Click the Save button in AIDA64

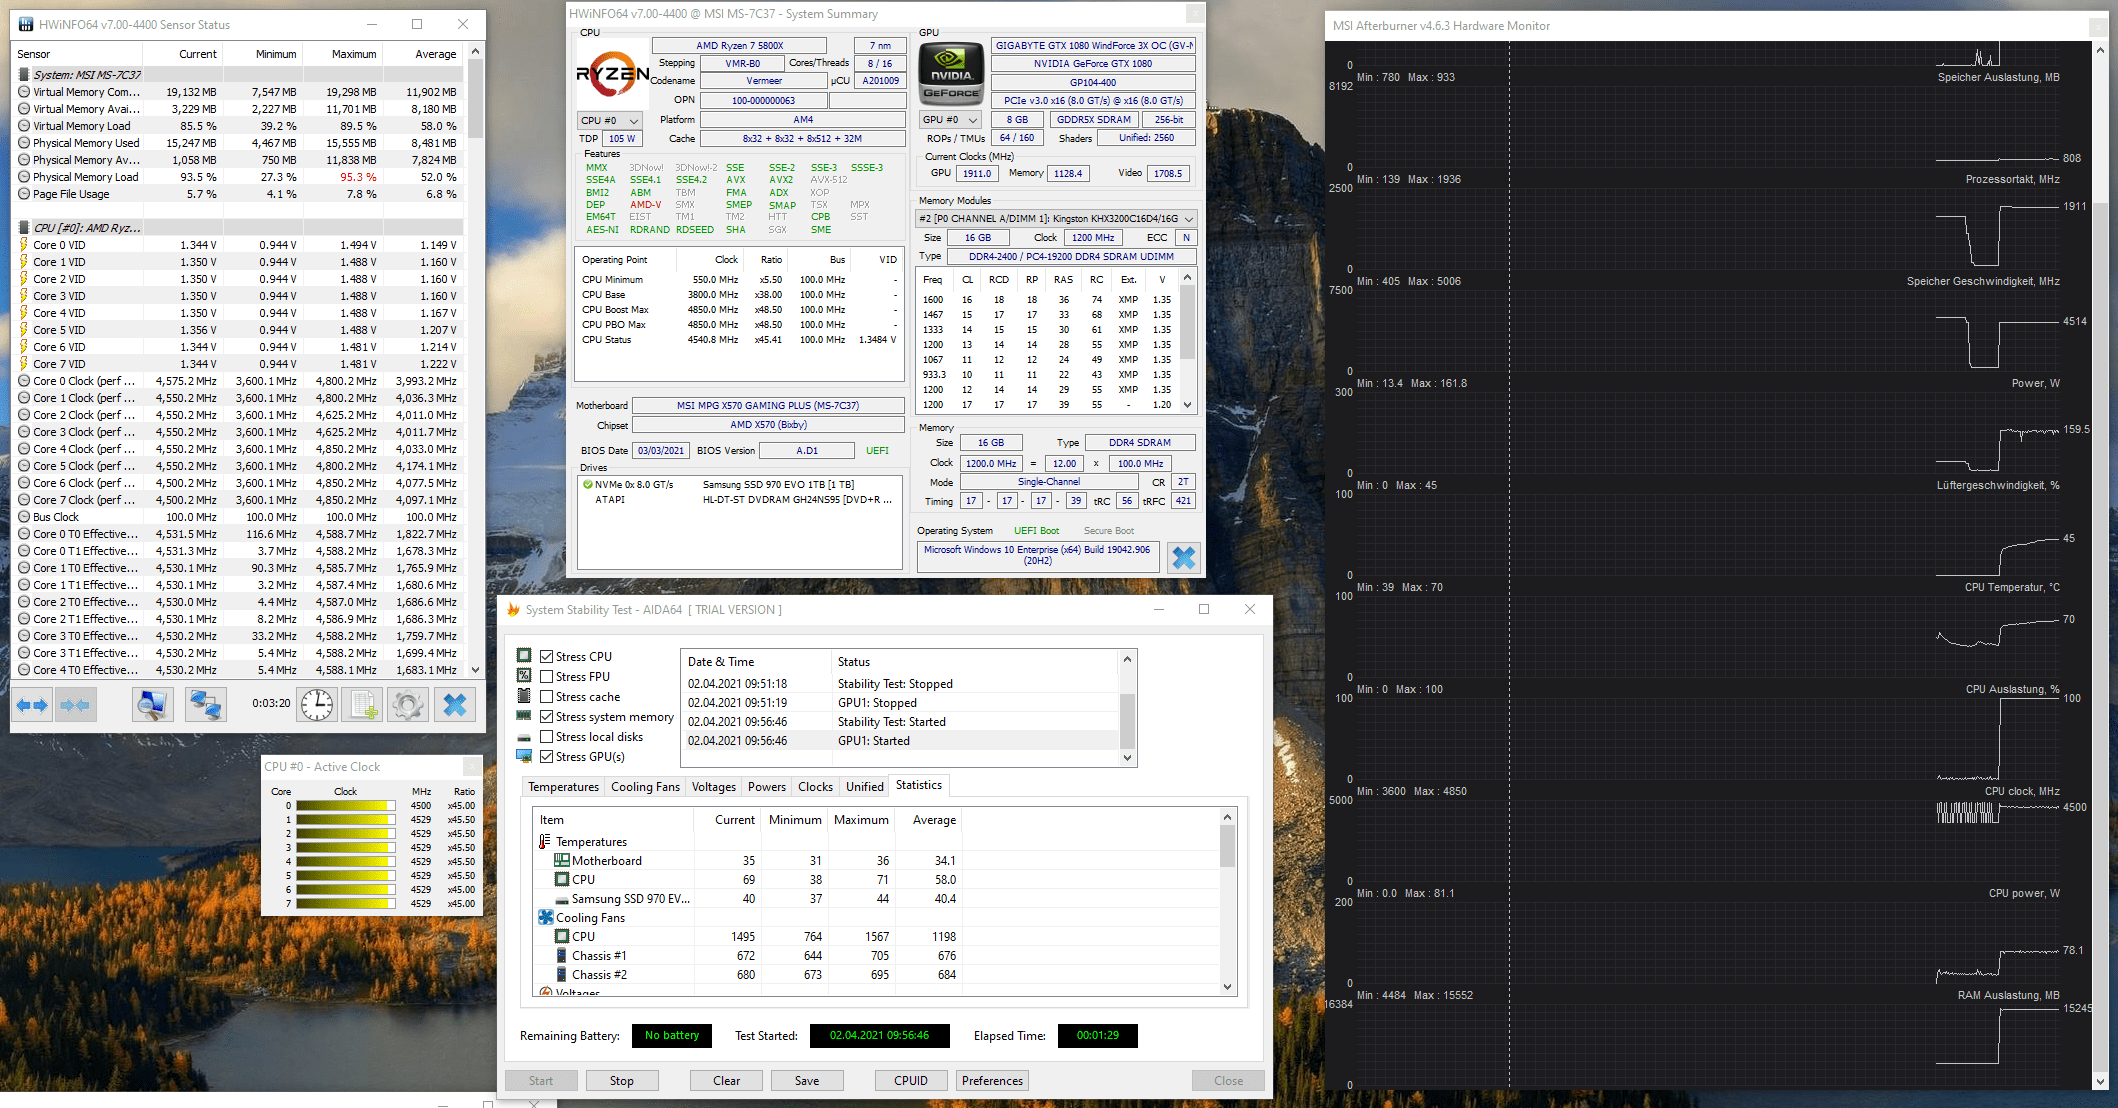[x=807, y=1080]
